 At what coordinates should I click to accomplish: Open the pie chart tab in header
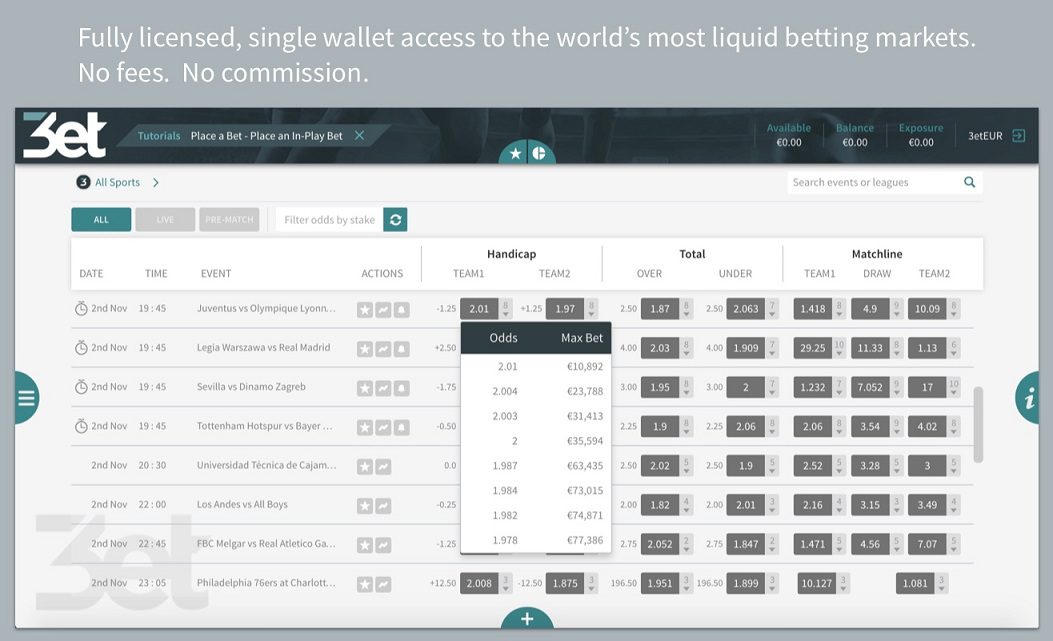coord(539,154)
